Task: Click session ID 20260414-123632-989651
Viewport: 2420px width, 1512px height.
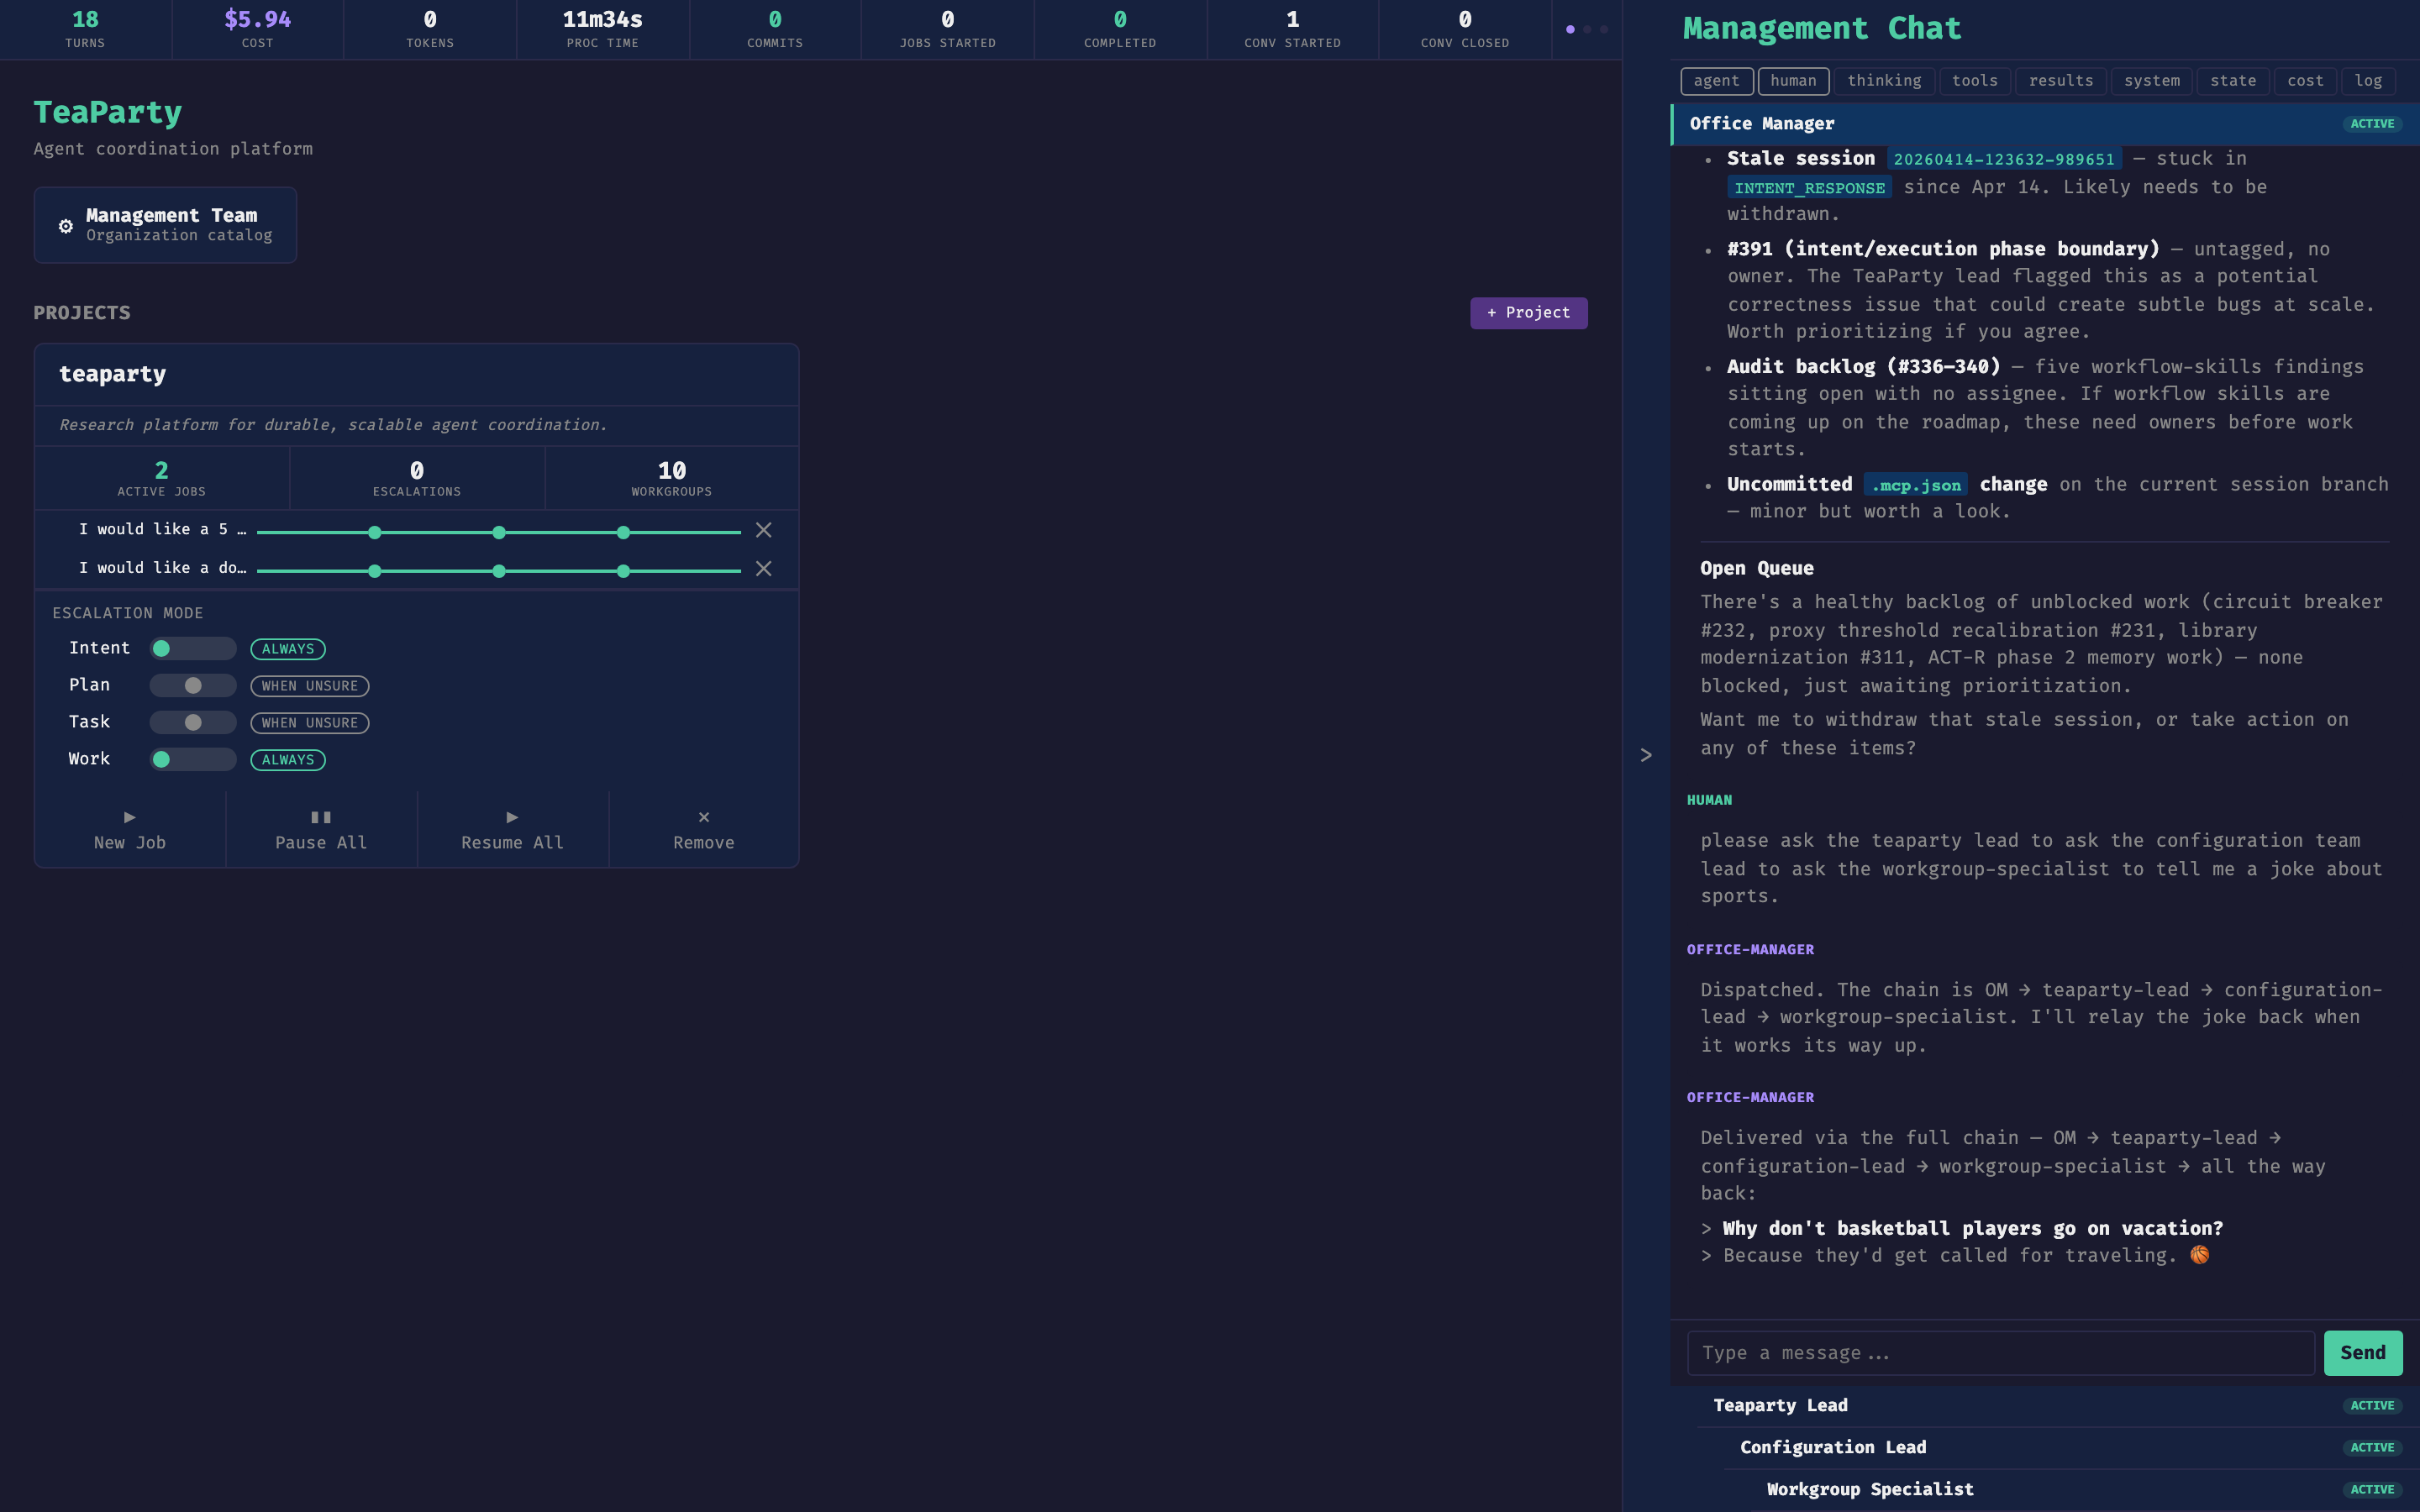Action: 2004,160
